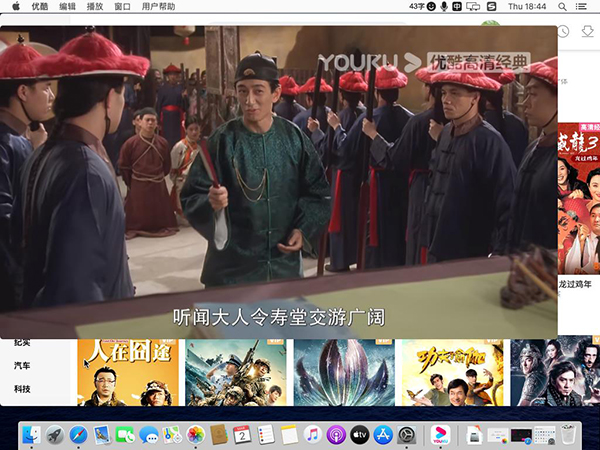Click the microphone icon in menu bar

click(x=444, y=6)
